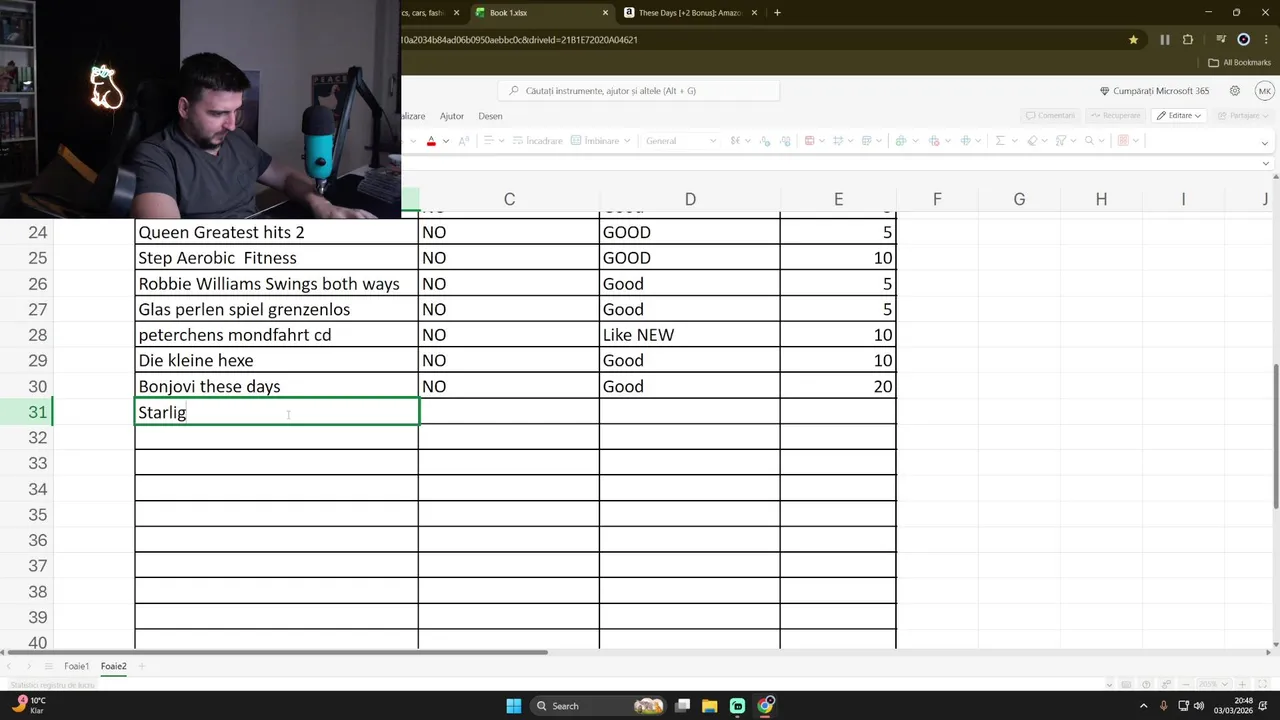Click the clear eraser icon
The image size is (1280, 720).
click(1033, 141)
